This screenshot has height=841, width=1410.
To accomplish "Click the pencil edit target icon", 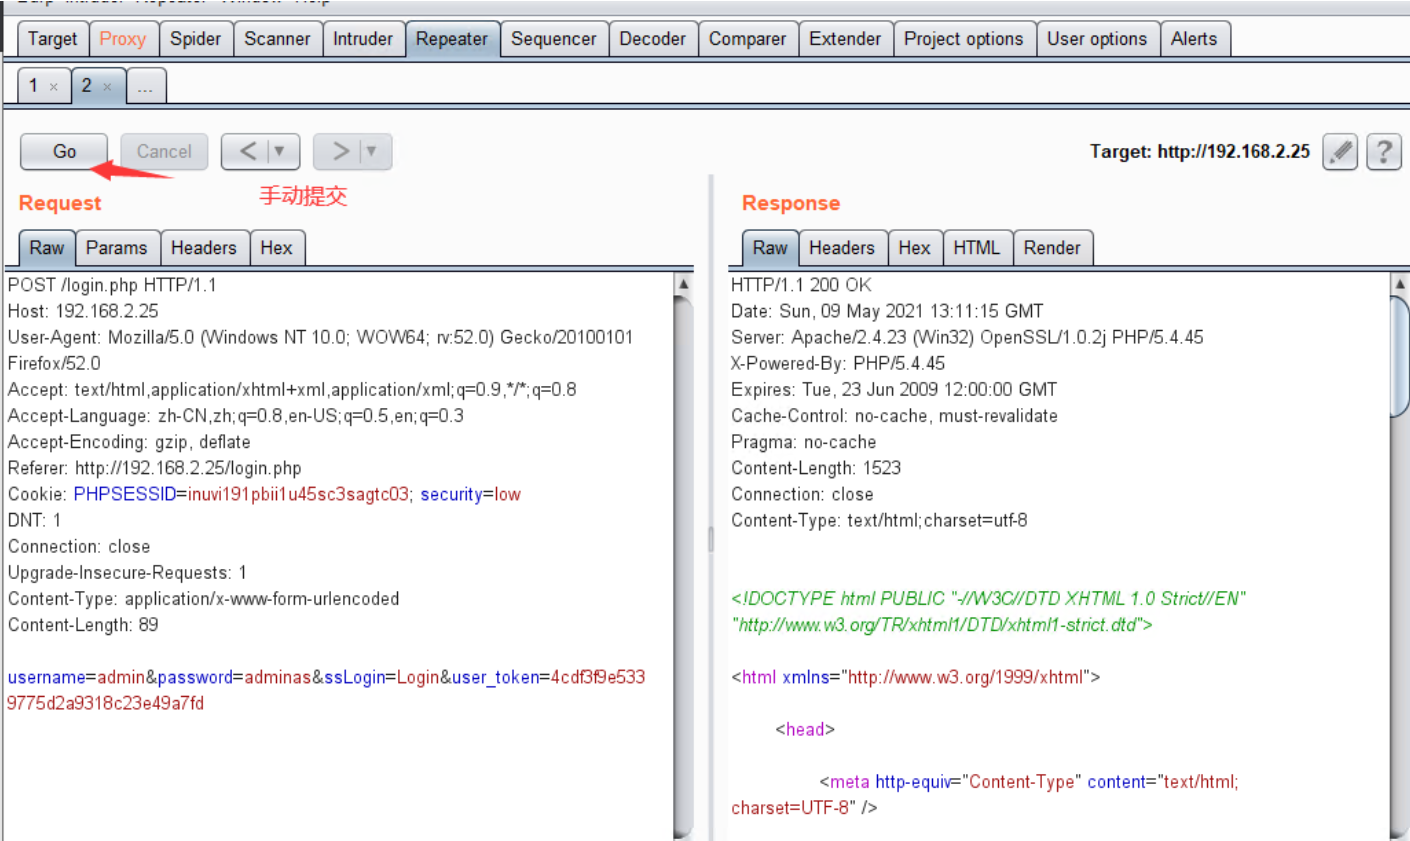I will coord(1340,152).
